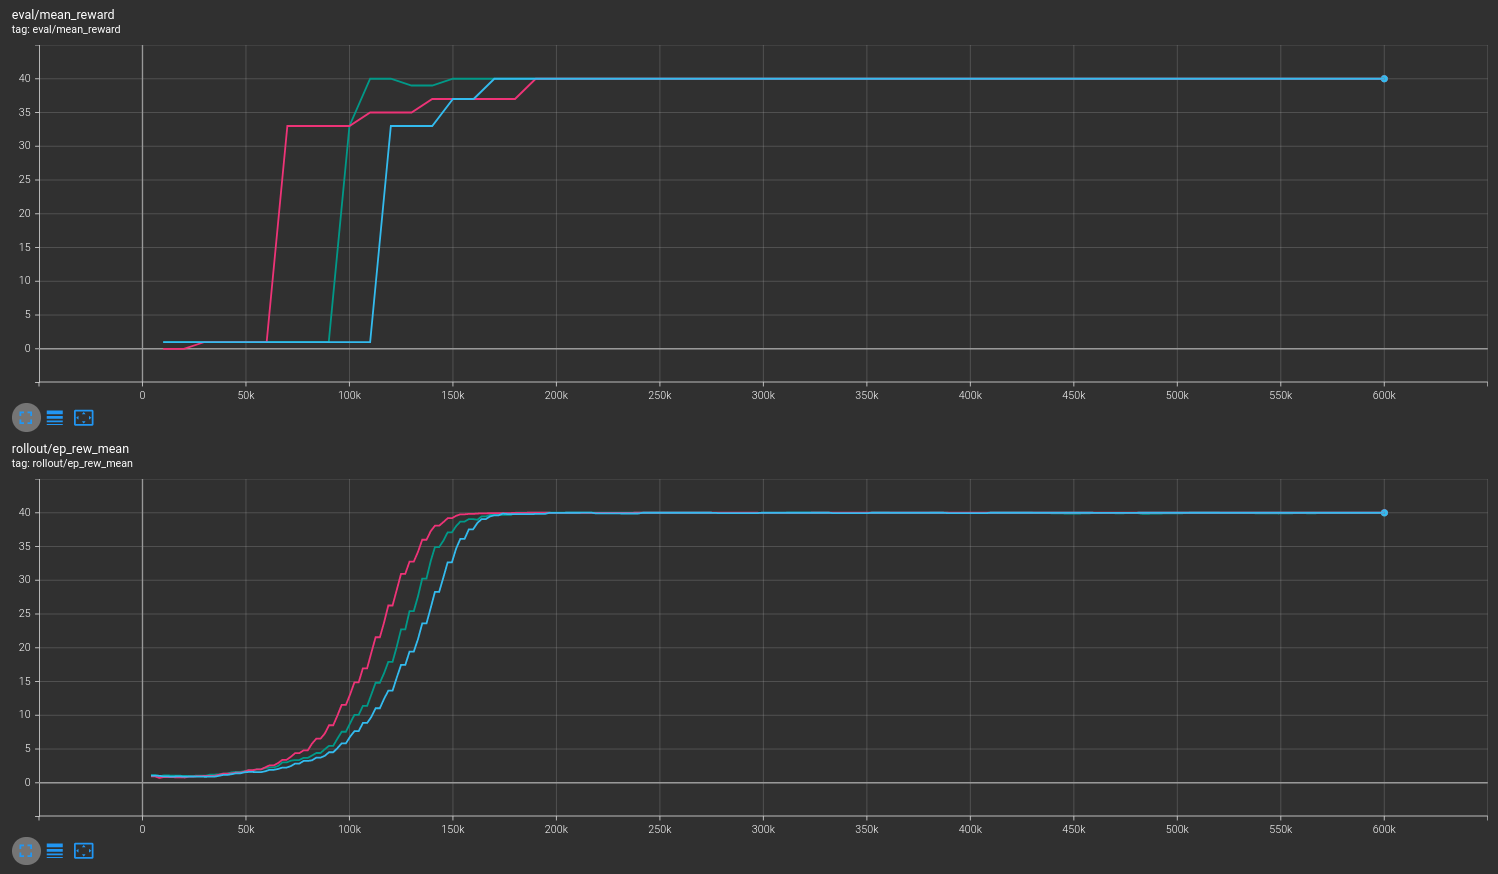
Task: Toggle log scale on eval/mean_reward y-axis
Action: click(x=55, y=418)
